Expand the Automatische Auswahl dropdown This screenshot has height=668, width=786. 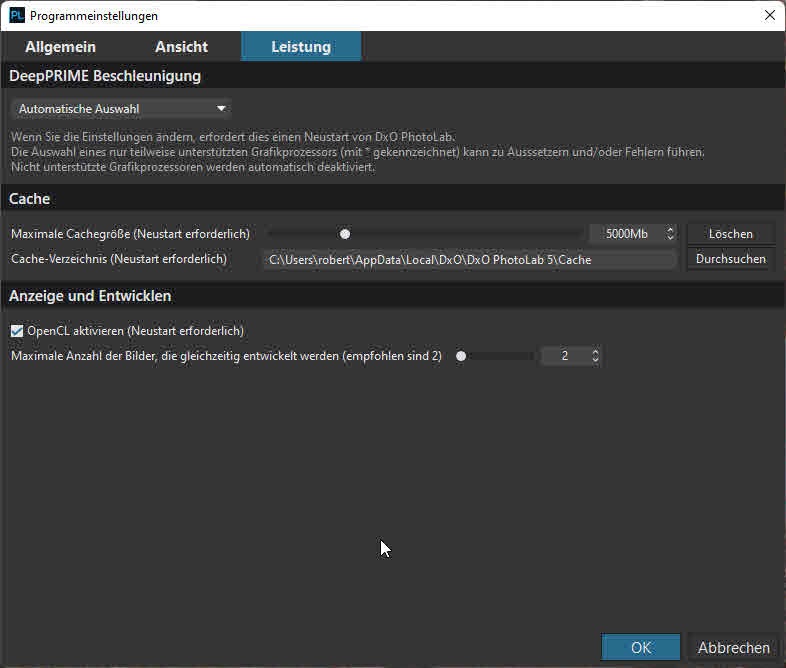click(x=121, y=108)
